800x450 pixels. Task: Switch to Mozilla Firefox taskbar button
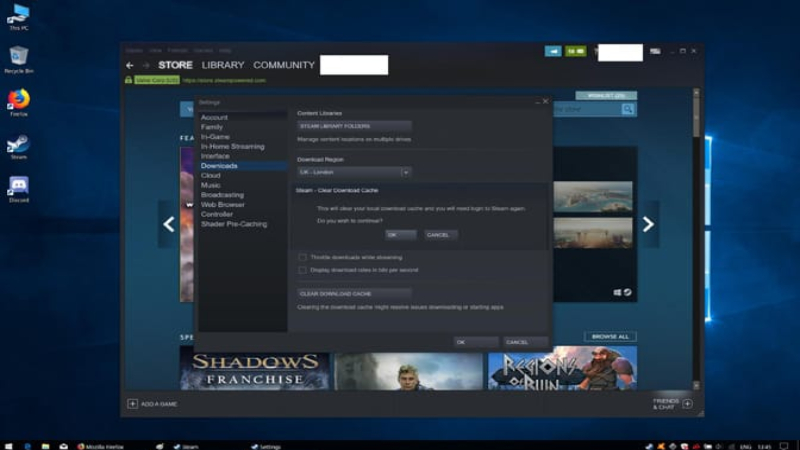pos(101,446)
